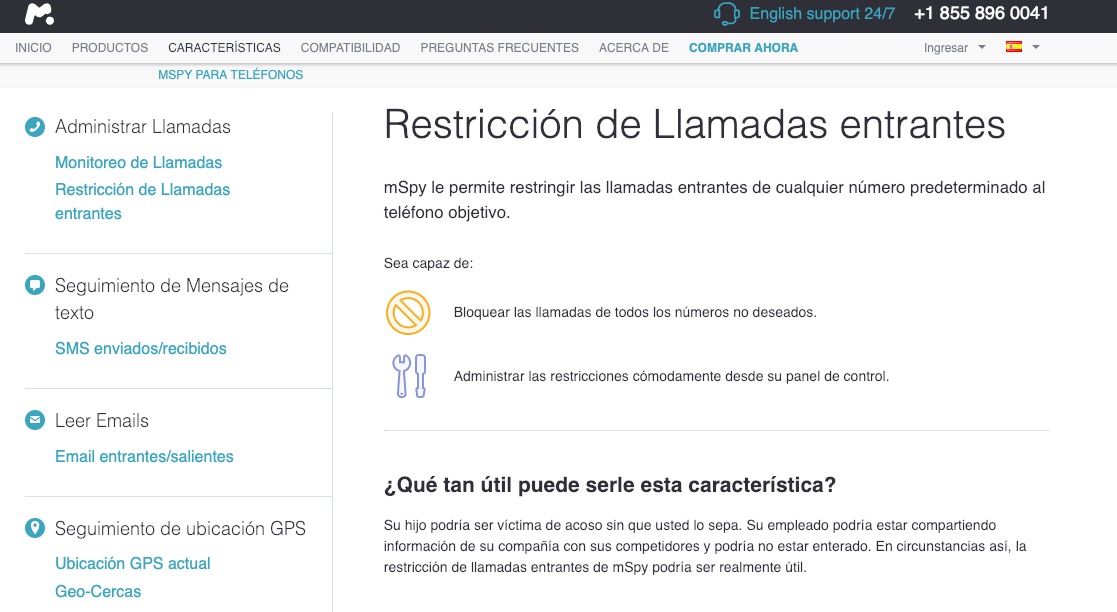
Task: Select the Administrar Llamadas phone icon
Action: pos(33,127)
